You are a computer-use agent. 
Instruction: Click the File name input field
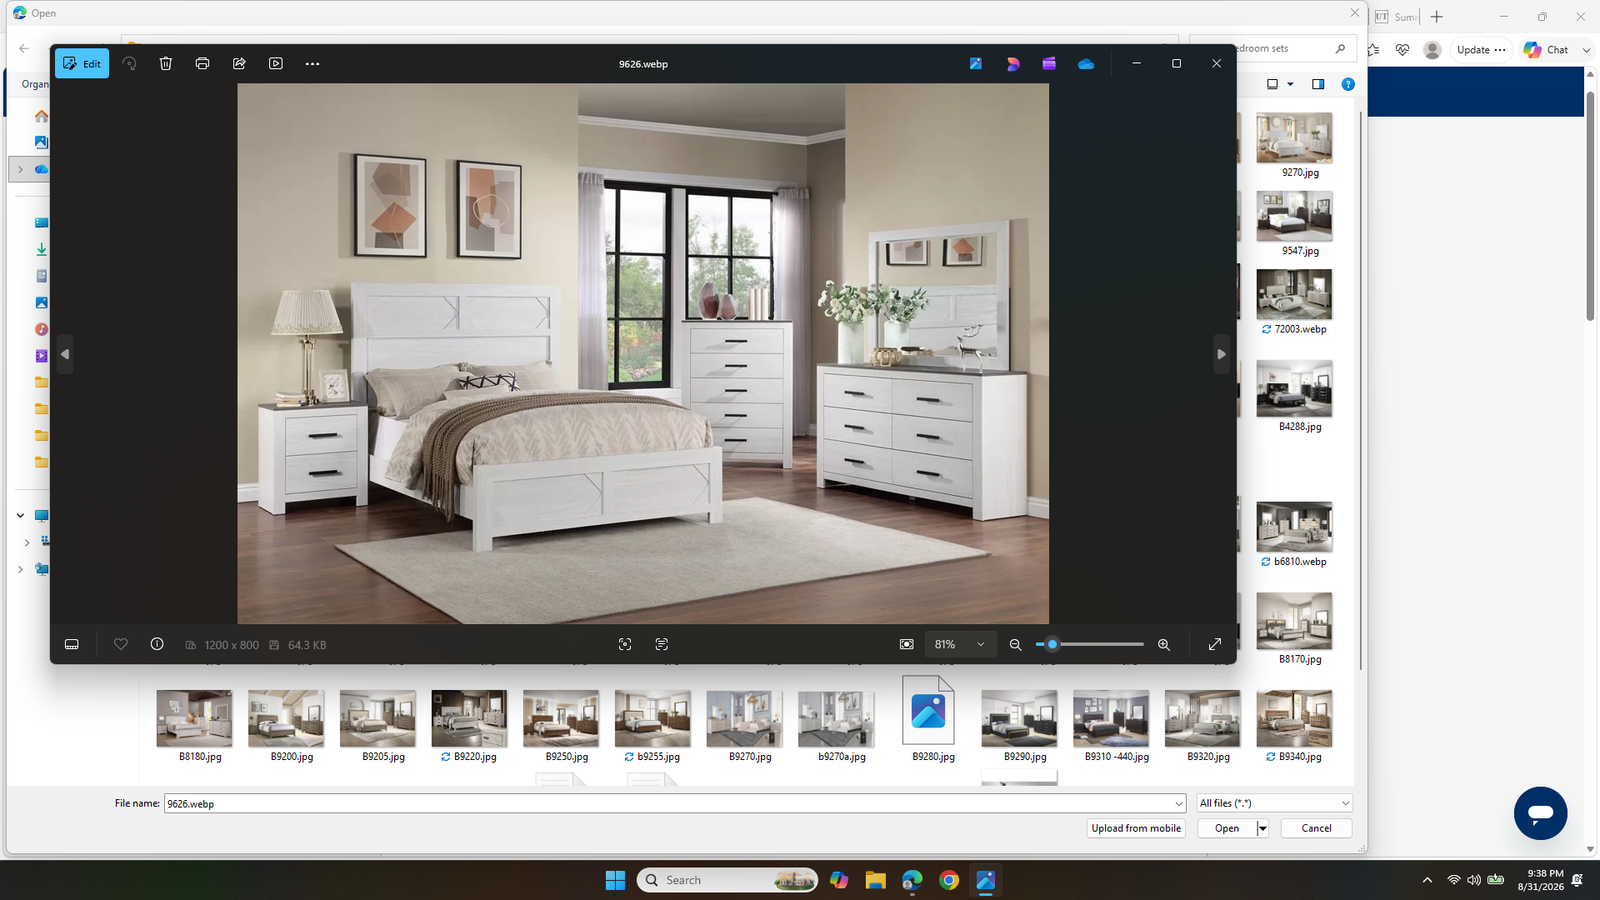(668, 803)
